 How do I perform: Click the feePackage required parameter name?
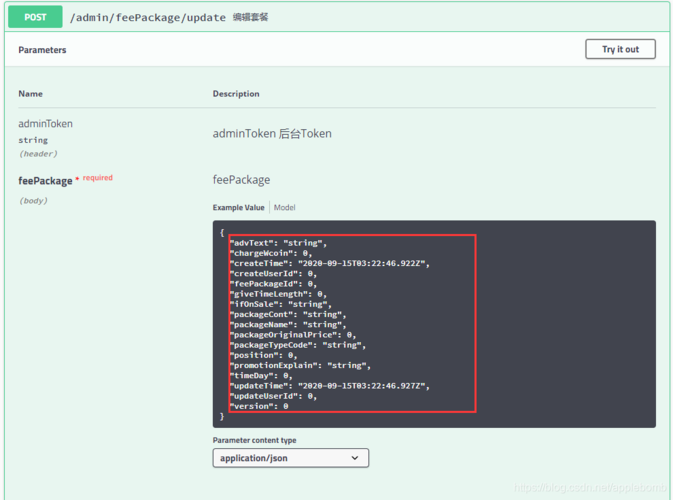coord(45,181)
